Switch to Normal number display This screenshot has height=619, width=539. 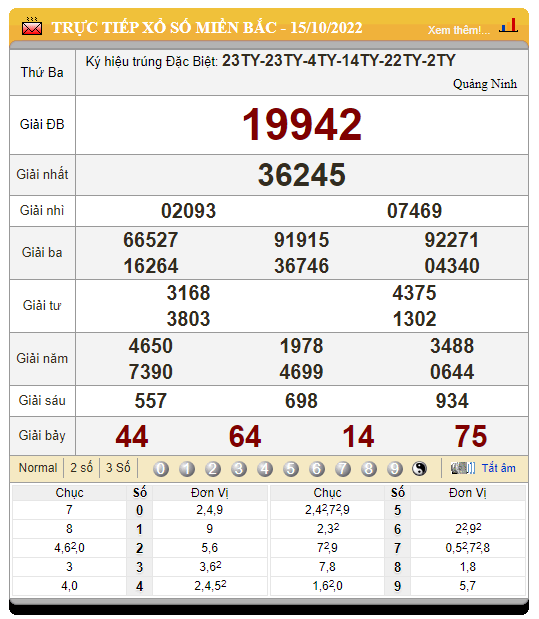pos(38,468)
